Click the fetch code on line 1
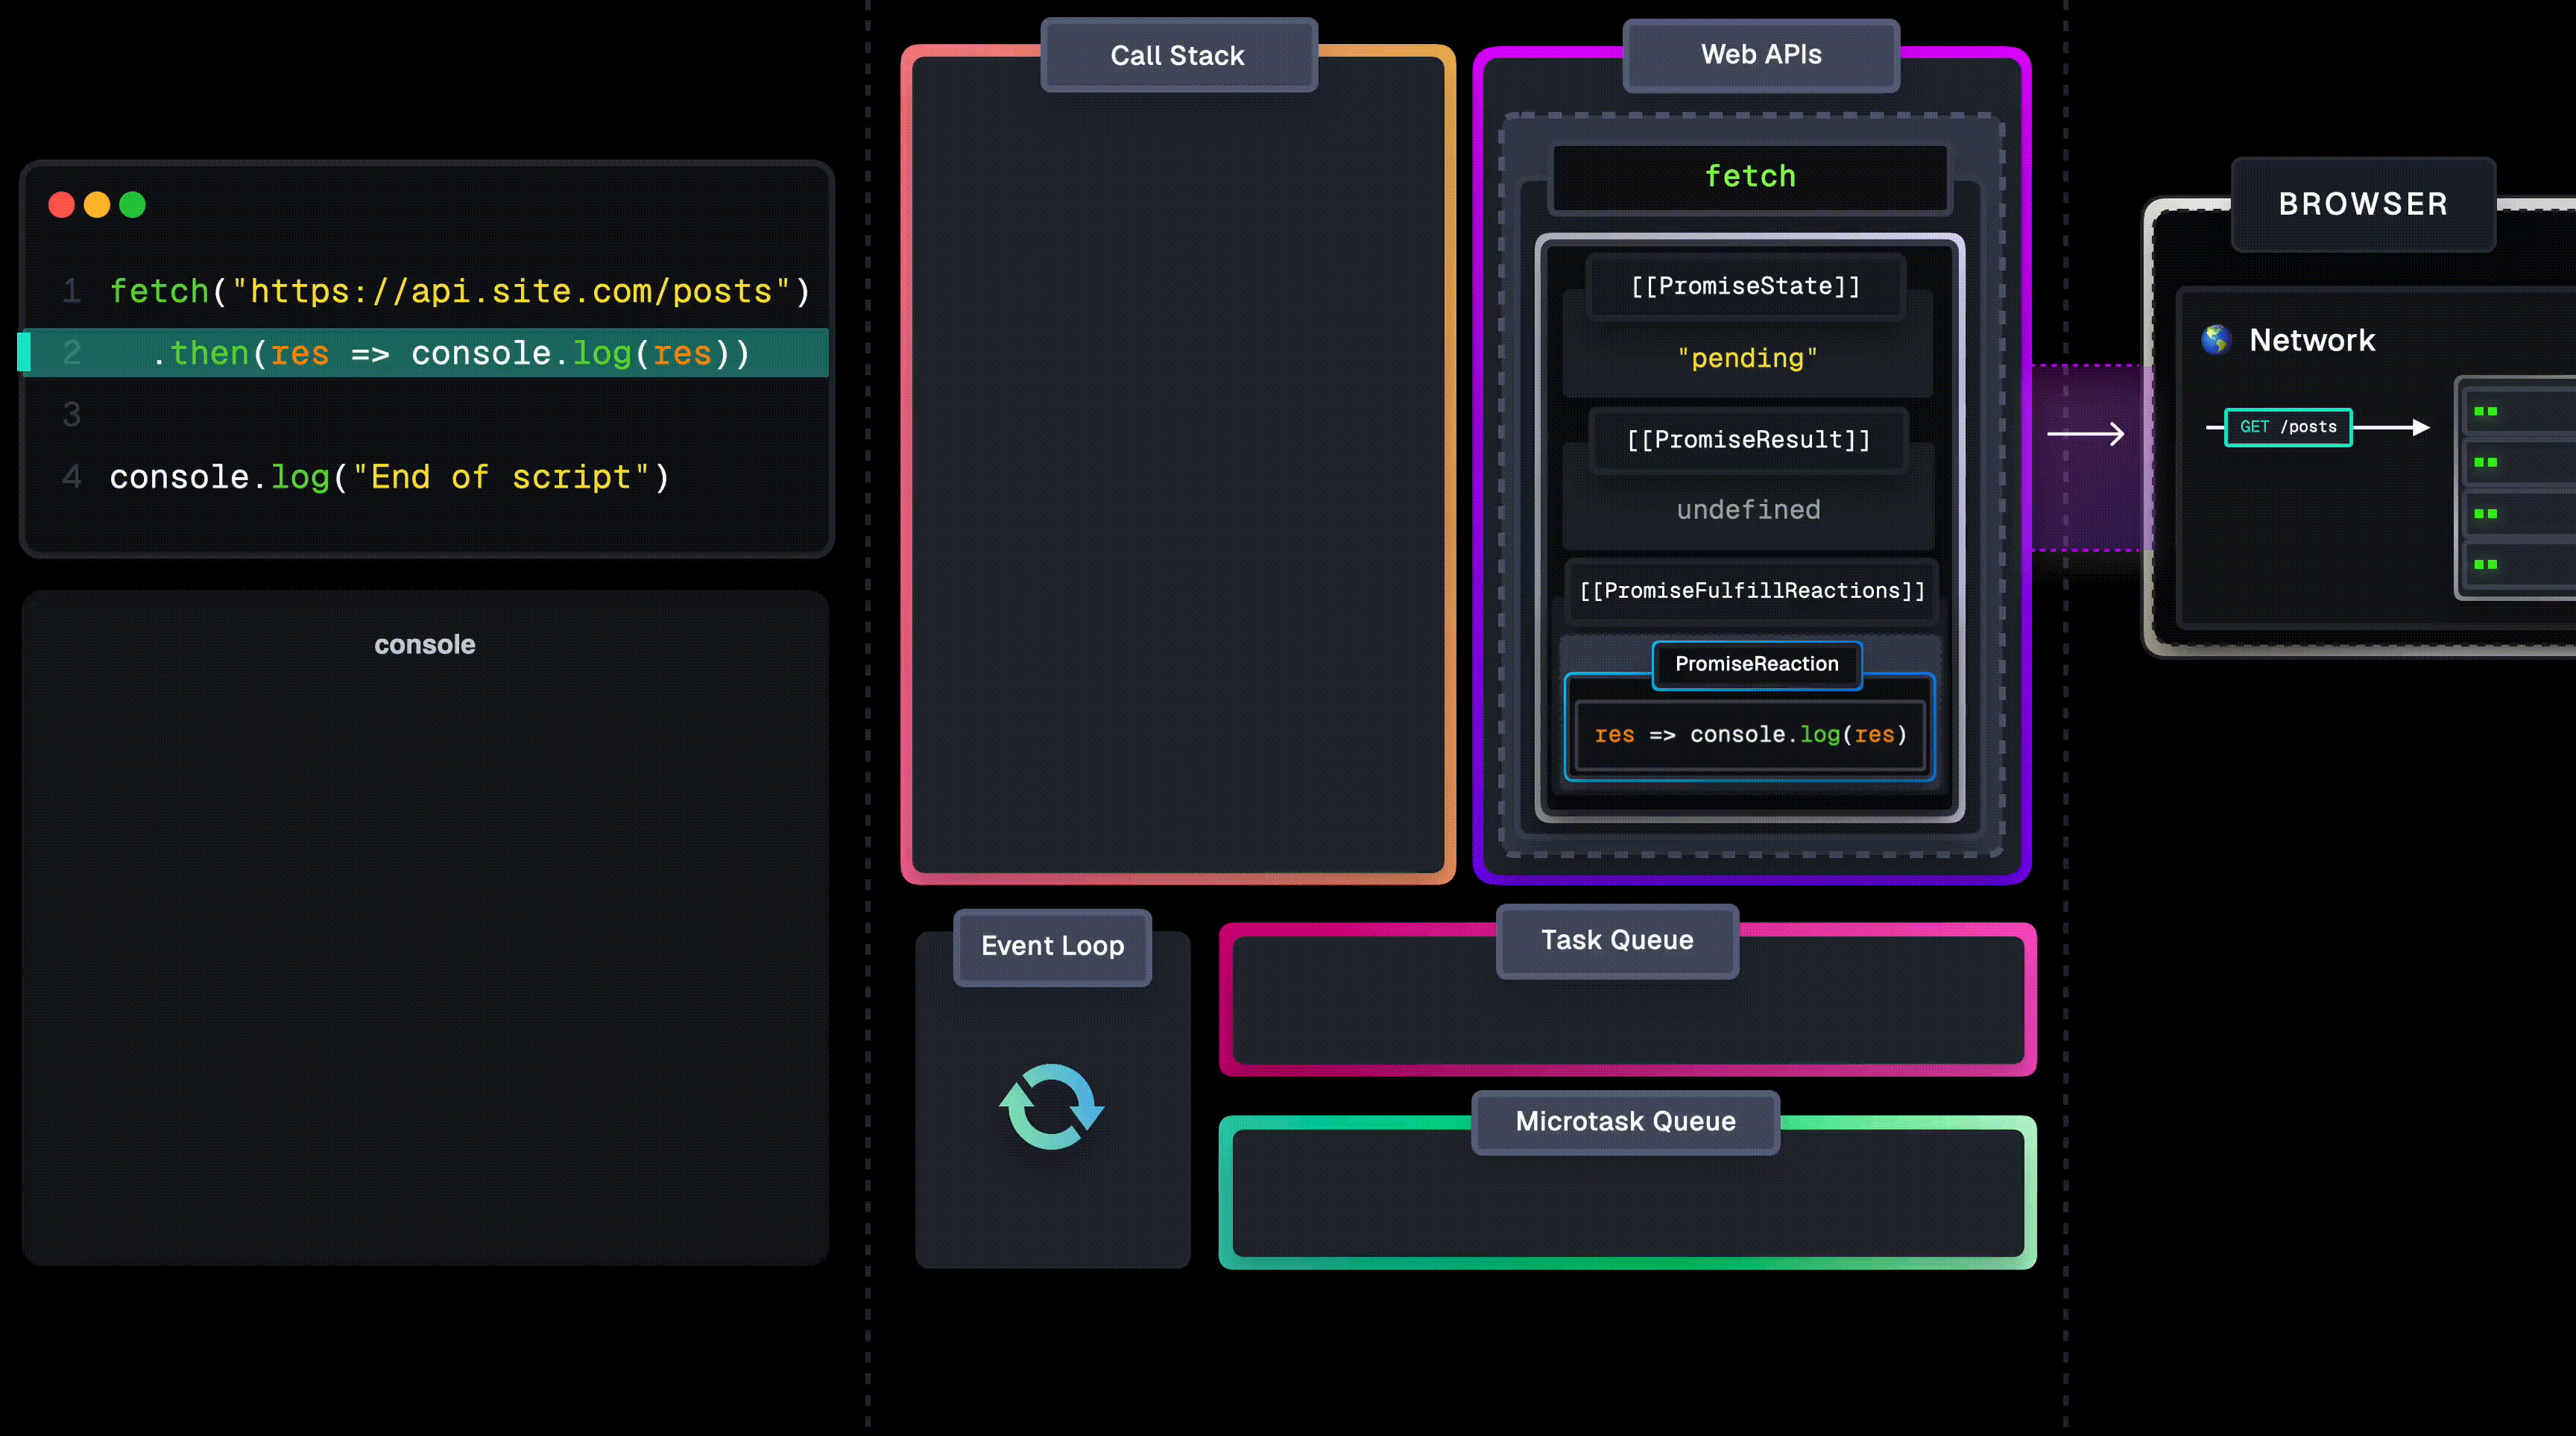The image size is (2576, 1436). pyautogui.click(x=460, y=291)
